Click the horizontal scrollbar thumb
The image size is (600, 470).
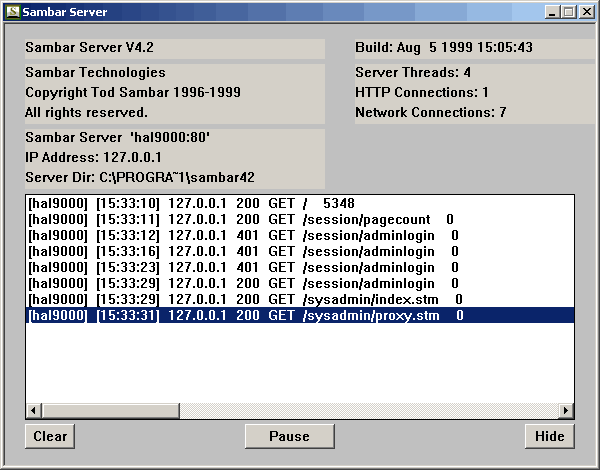[110, 411]
